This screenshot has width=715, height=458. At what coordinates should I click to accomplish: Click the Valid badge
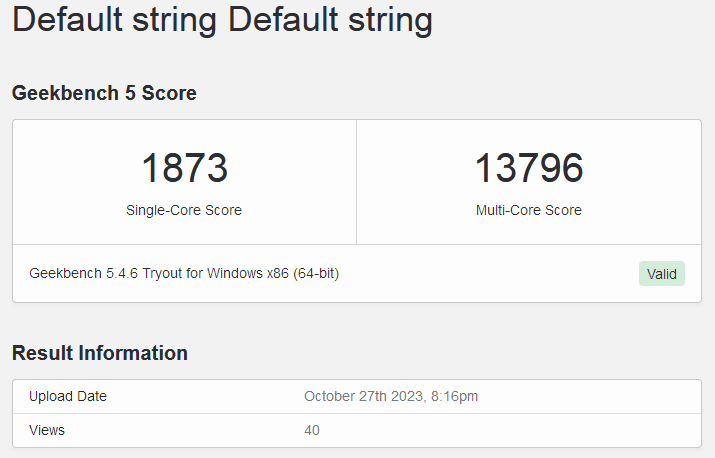[x=662, y=274]
